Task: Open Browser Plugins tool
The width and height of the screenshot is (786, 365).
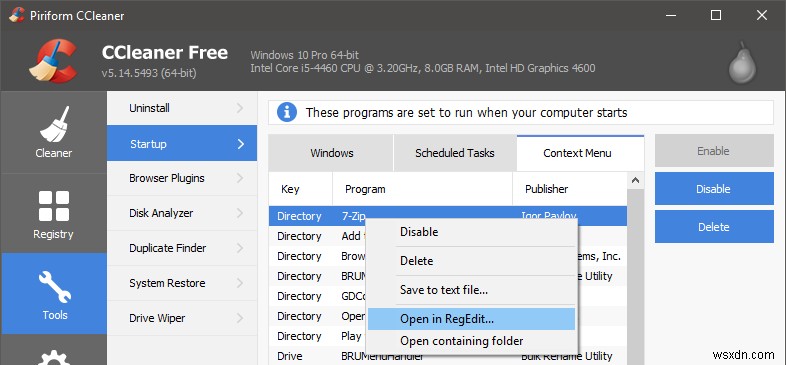Action: point(181,178)
